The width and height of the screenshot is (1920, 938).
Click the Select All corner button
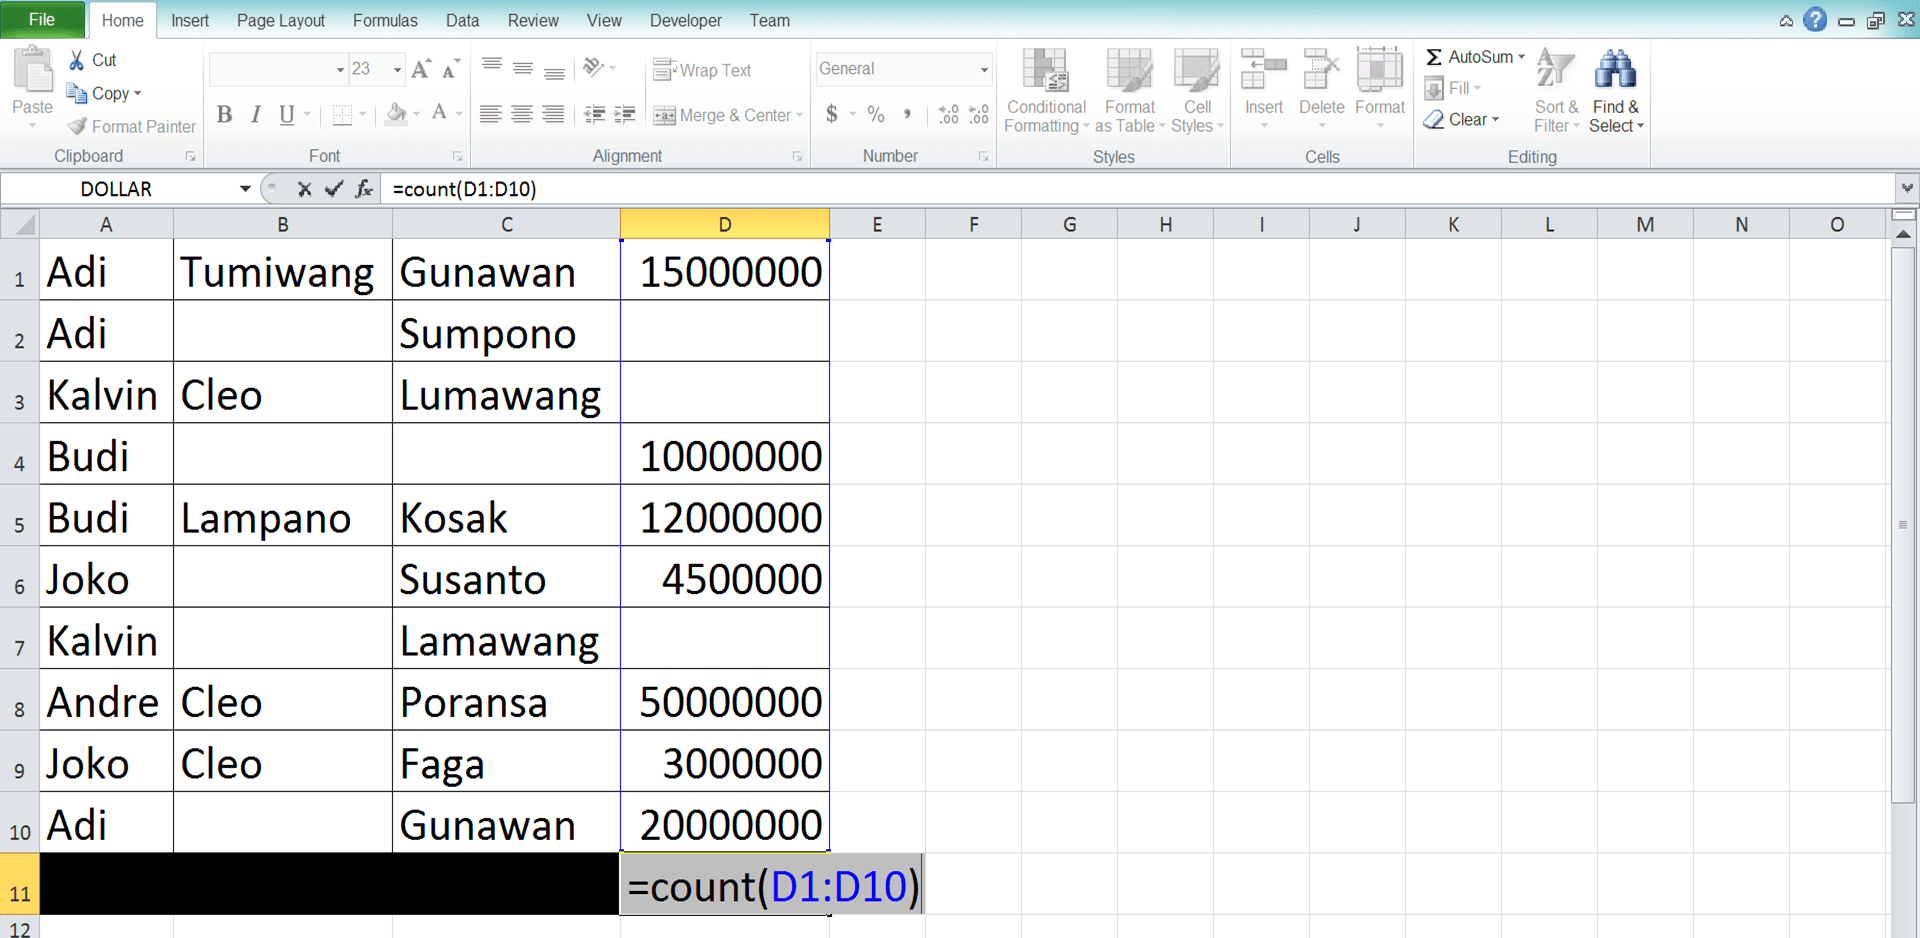tap(20, 225)
